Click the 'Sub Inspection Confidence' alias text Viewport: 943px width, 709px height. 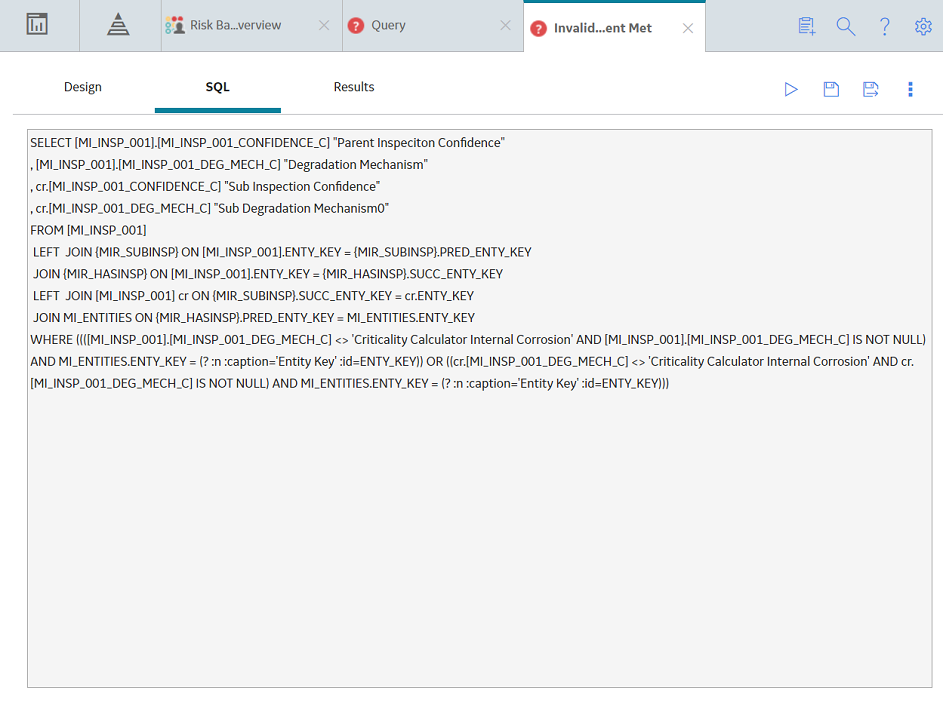[x=302, y=187]
